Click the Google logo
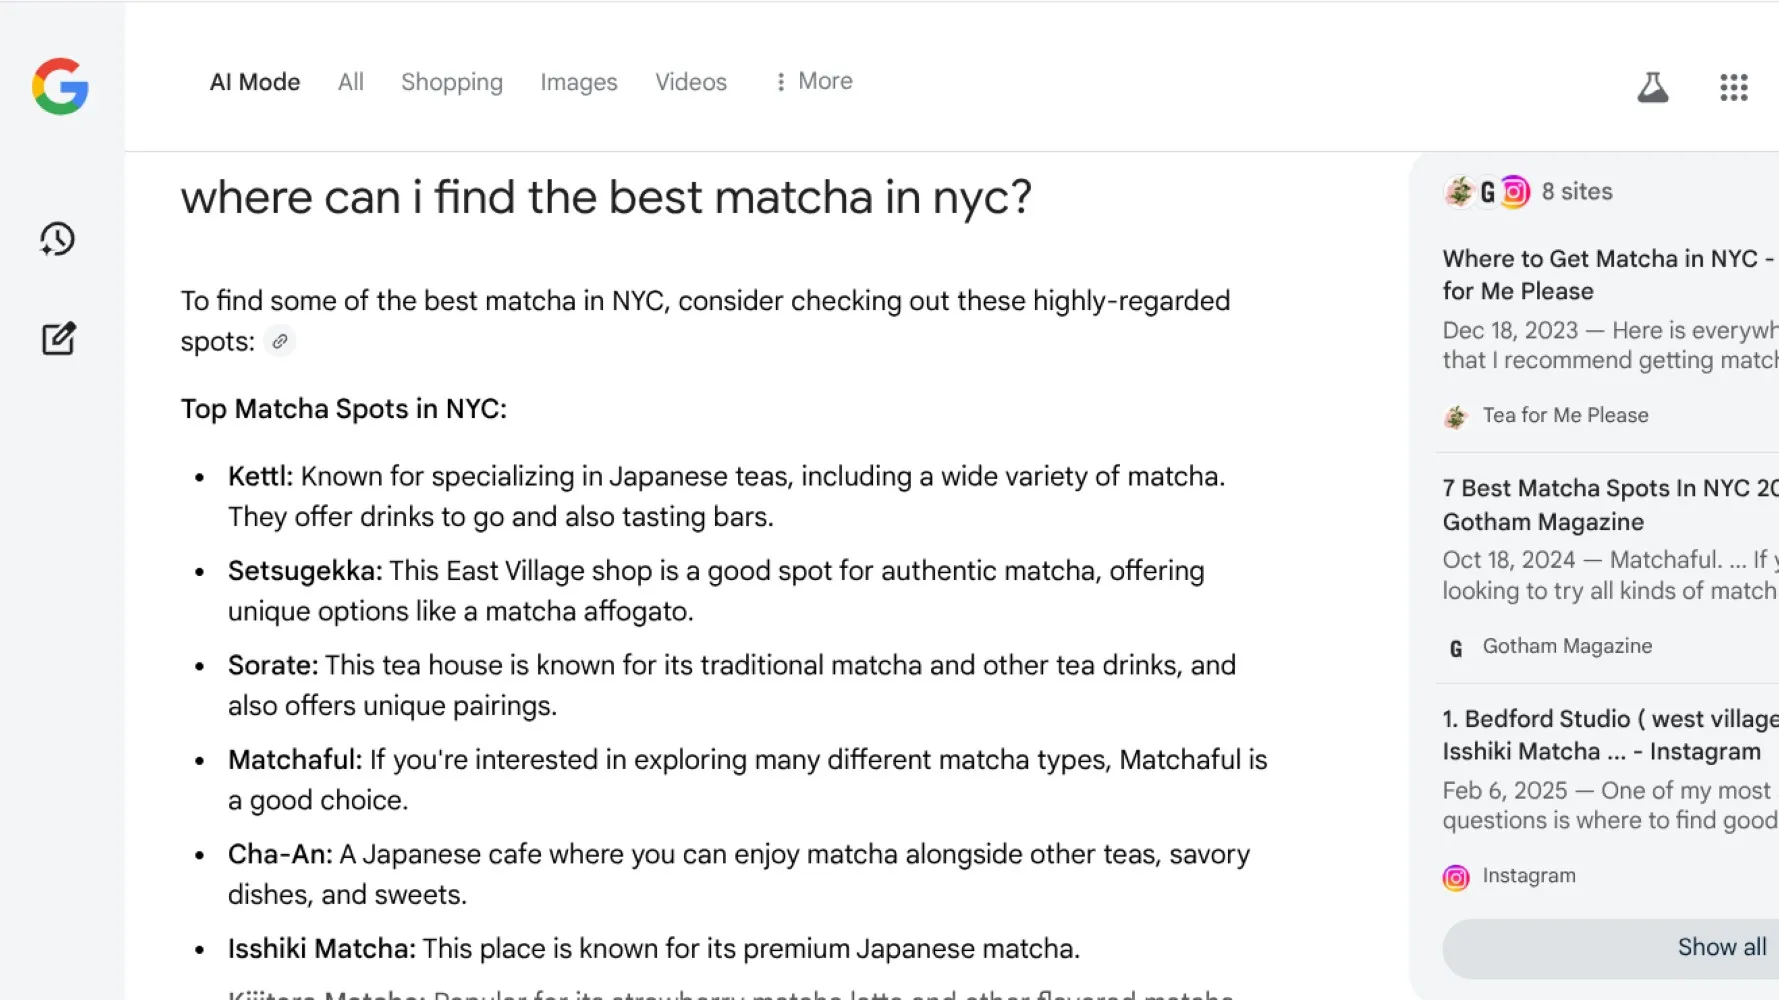This screenshot has height=1000, width=1779. pyautogui.click(x=60, y=86)
